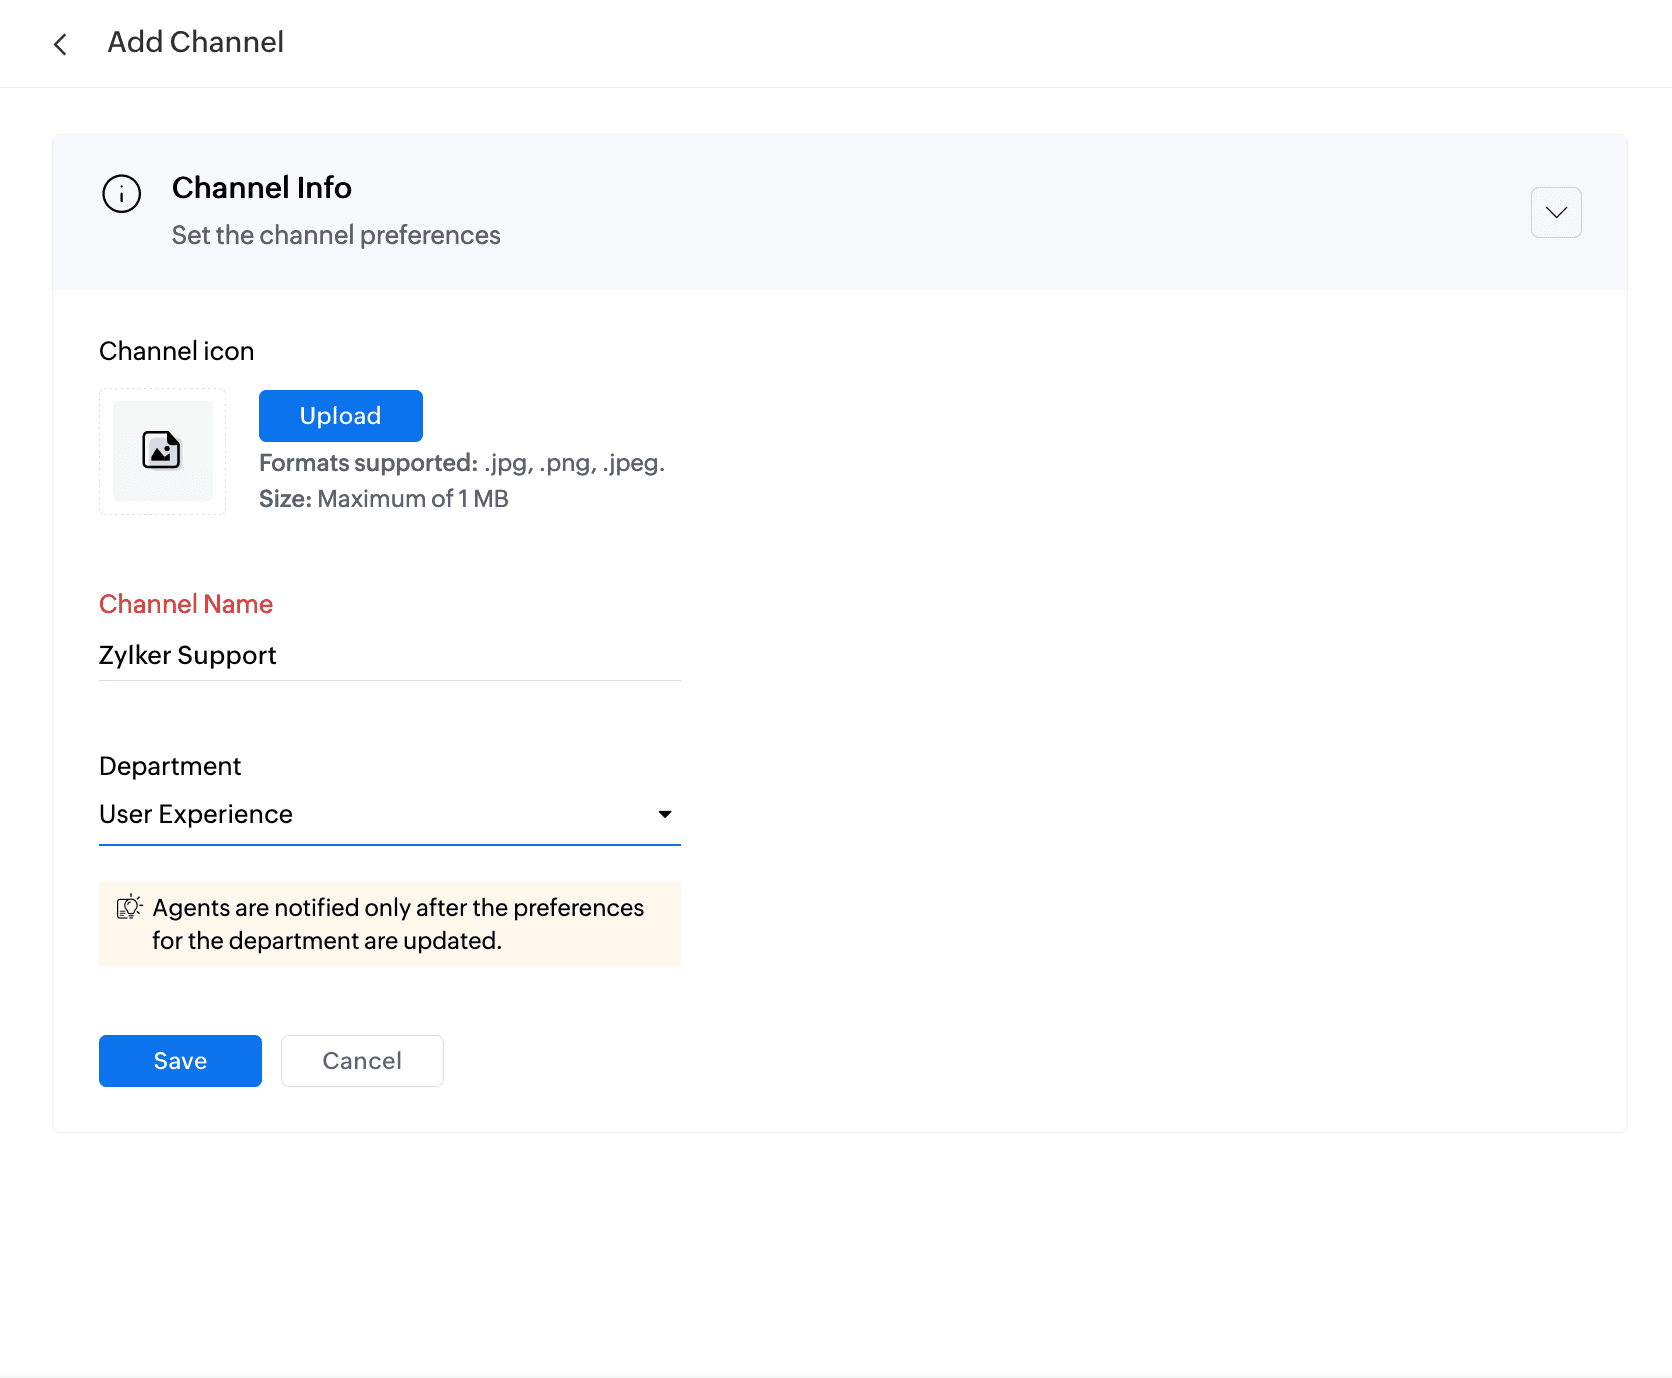
Task: Click the Formats supported text
Action: (461, 463)
